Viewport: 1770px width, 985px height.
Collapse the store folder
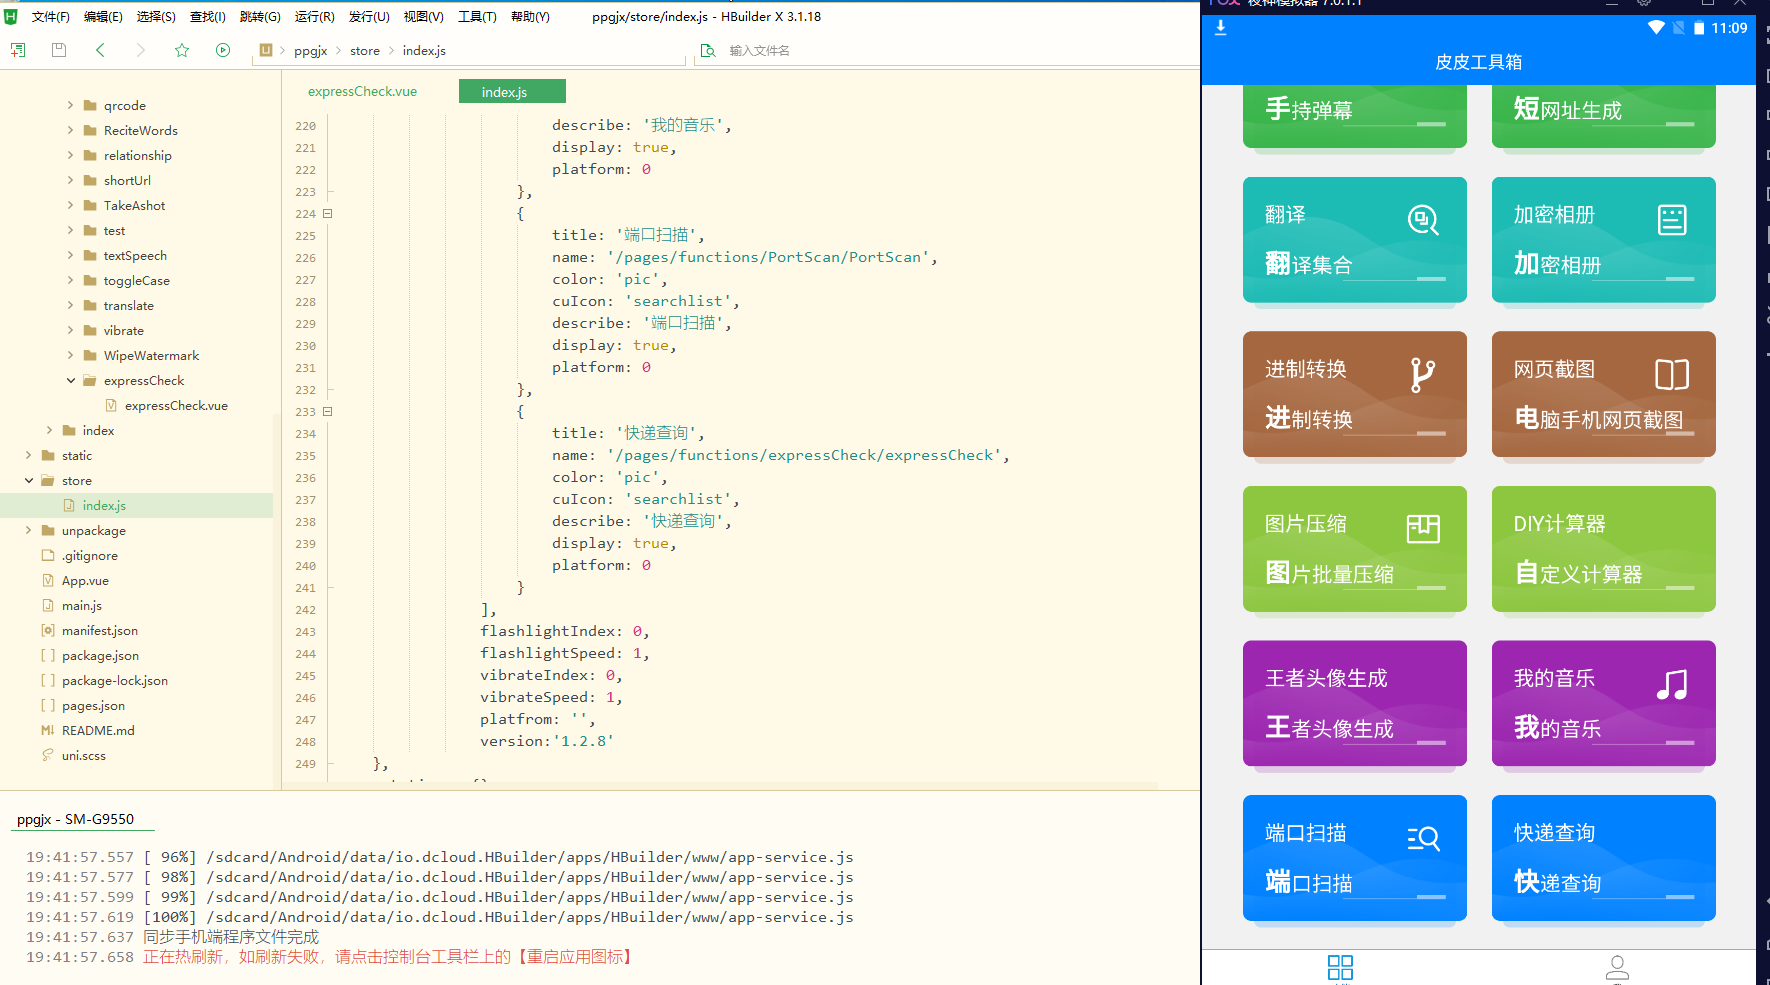[x=29, y=480]
